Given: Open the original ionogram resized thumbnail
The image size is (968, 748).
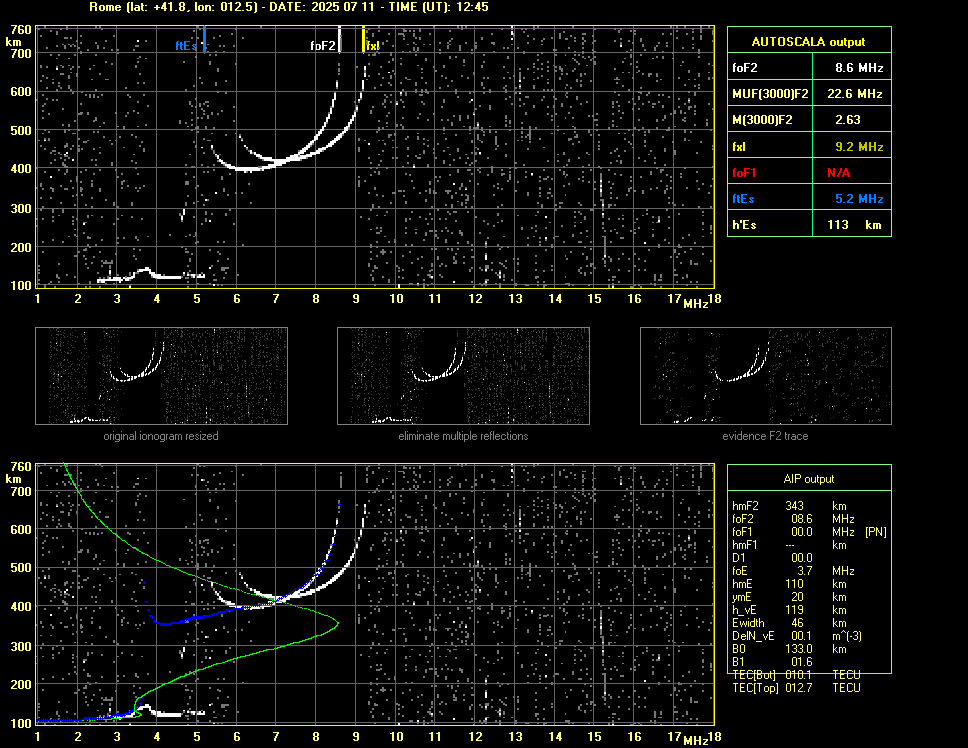Looking at the screenshot, I should click(x=161, y=376).
